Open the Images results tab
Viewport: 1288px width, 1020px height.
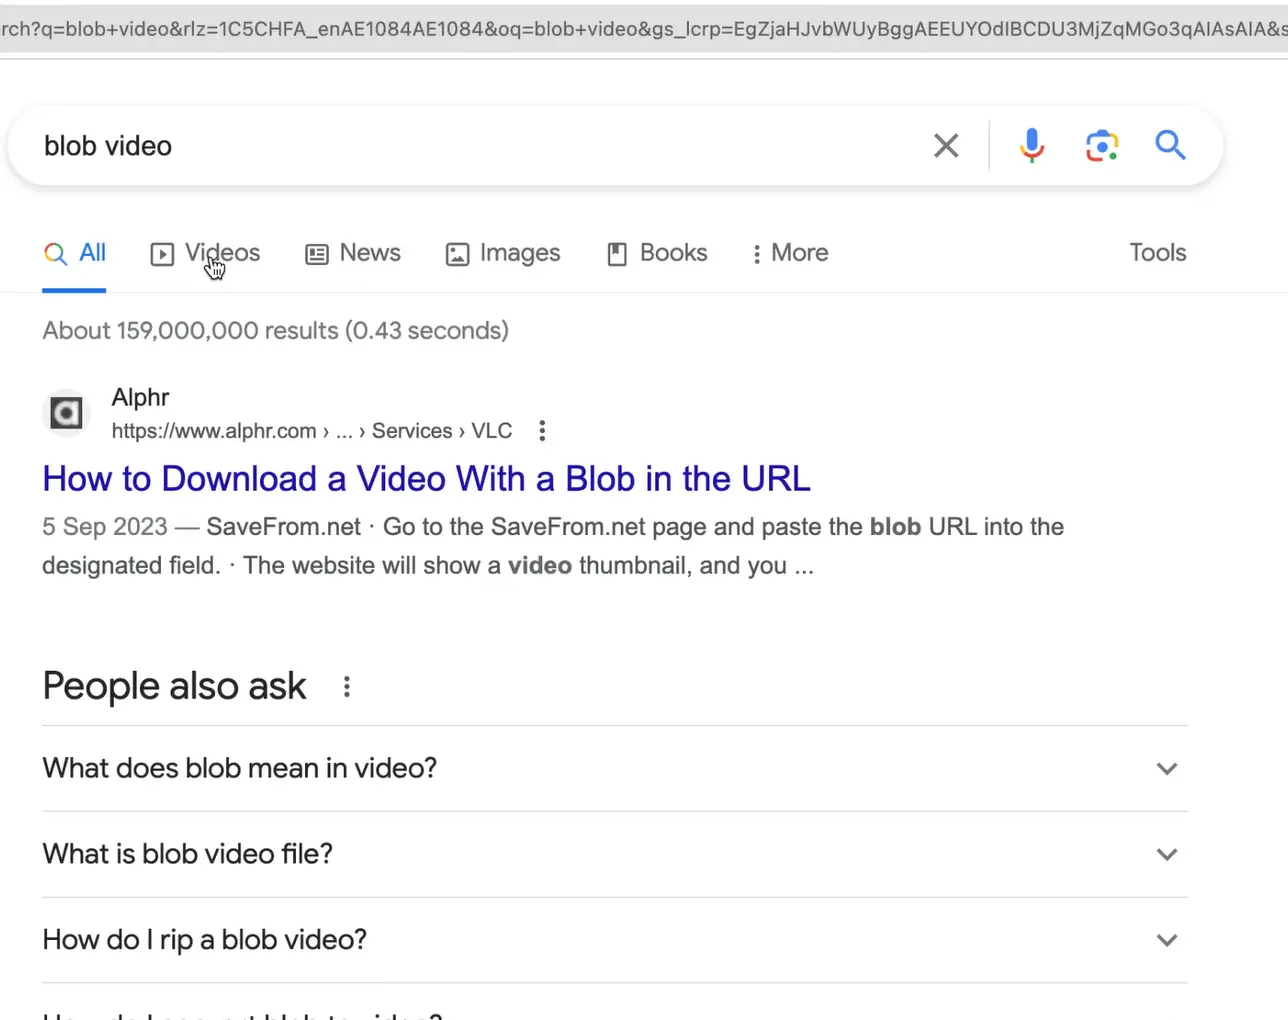click(x=503, y=254)
